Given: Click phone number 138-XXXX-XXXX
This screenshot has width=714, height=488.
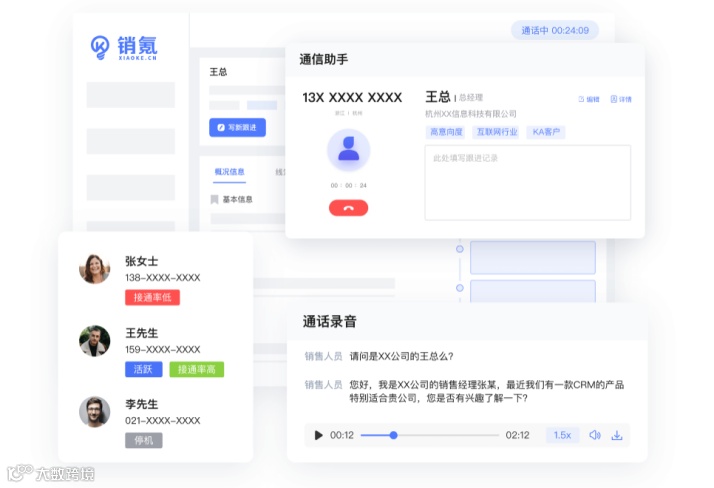Looking at the screenshot, I should point(163,278).
